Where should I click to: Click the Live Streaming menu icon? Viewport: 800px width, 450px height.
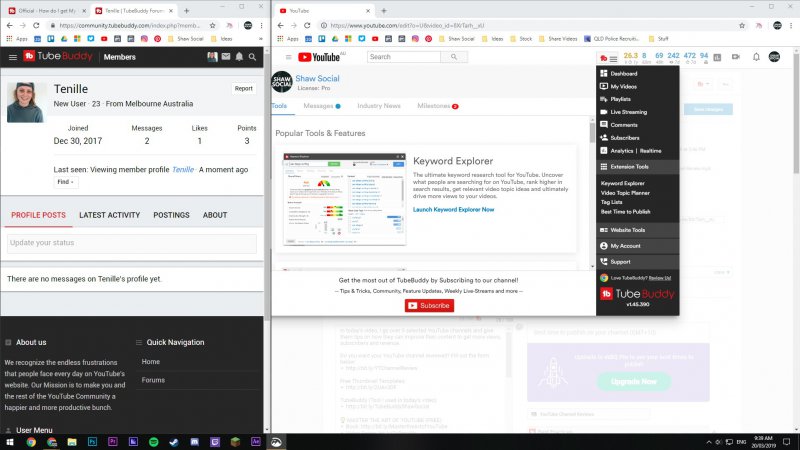(603, 112)
